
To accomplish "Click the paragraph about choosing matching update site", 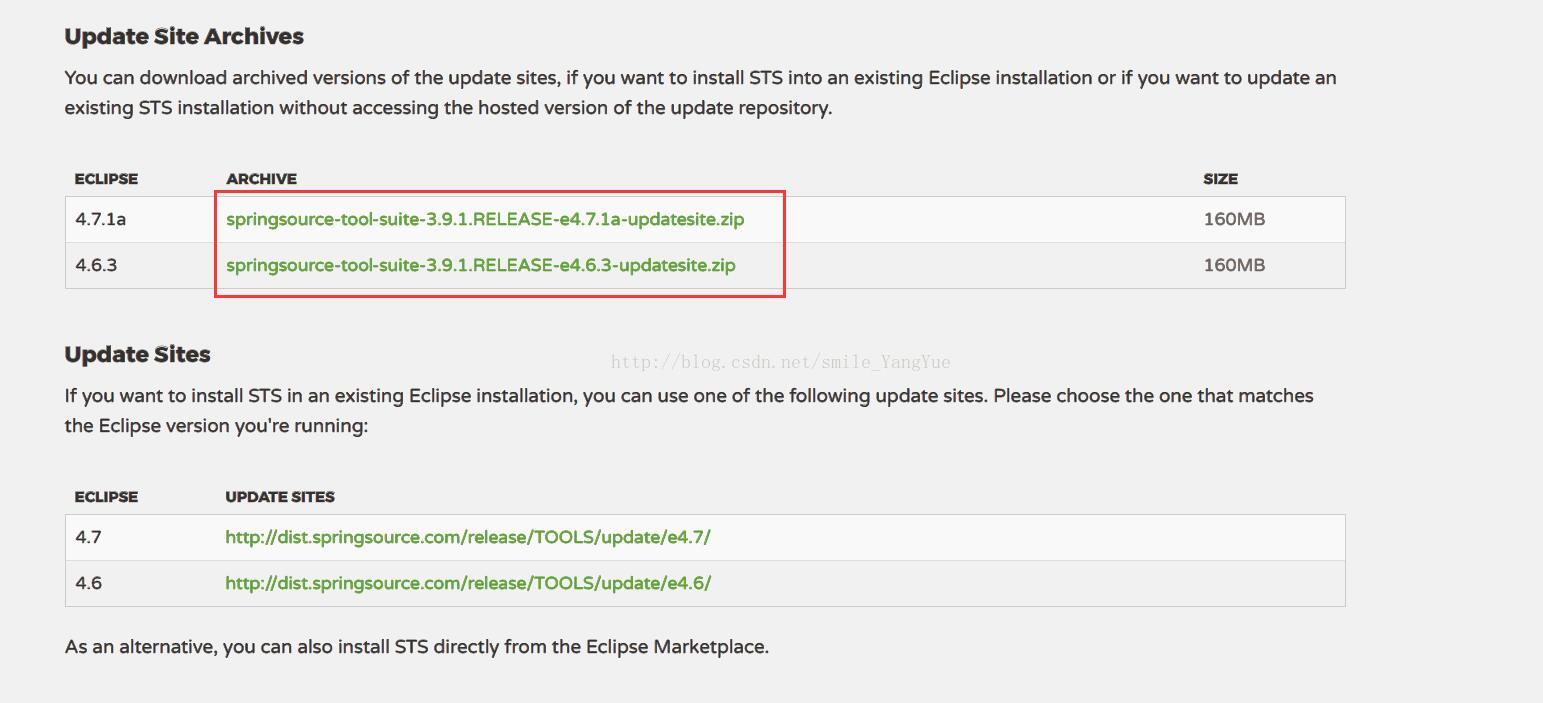I will 689,411.
